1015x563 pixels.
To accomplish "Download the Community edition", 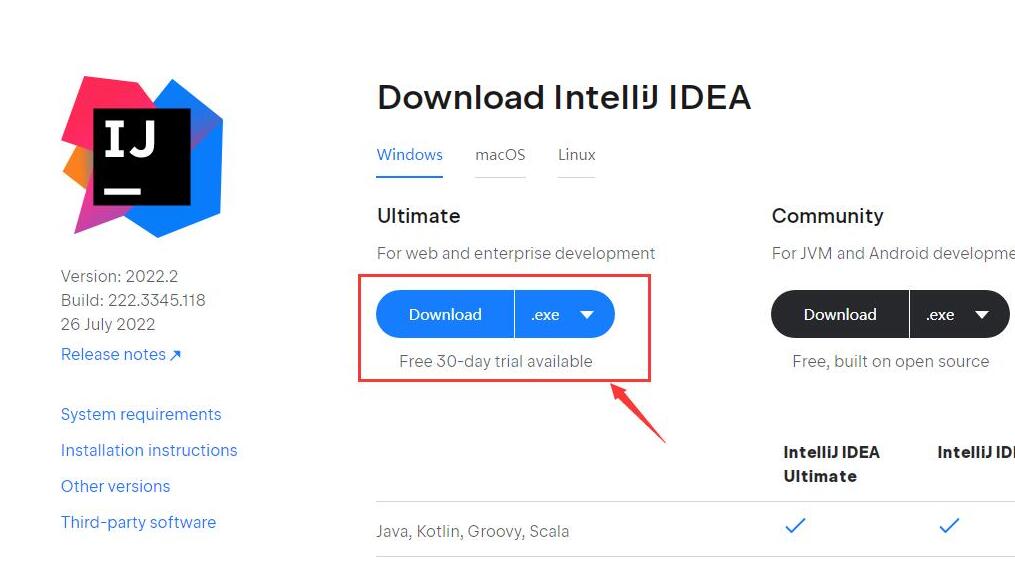I will pyautogui.click(x=840, y=315).
